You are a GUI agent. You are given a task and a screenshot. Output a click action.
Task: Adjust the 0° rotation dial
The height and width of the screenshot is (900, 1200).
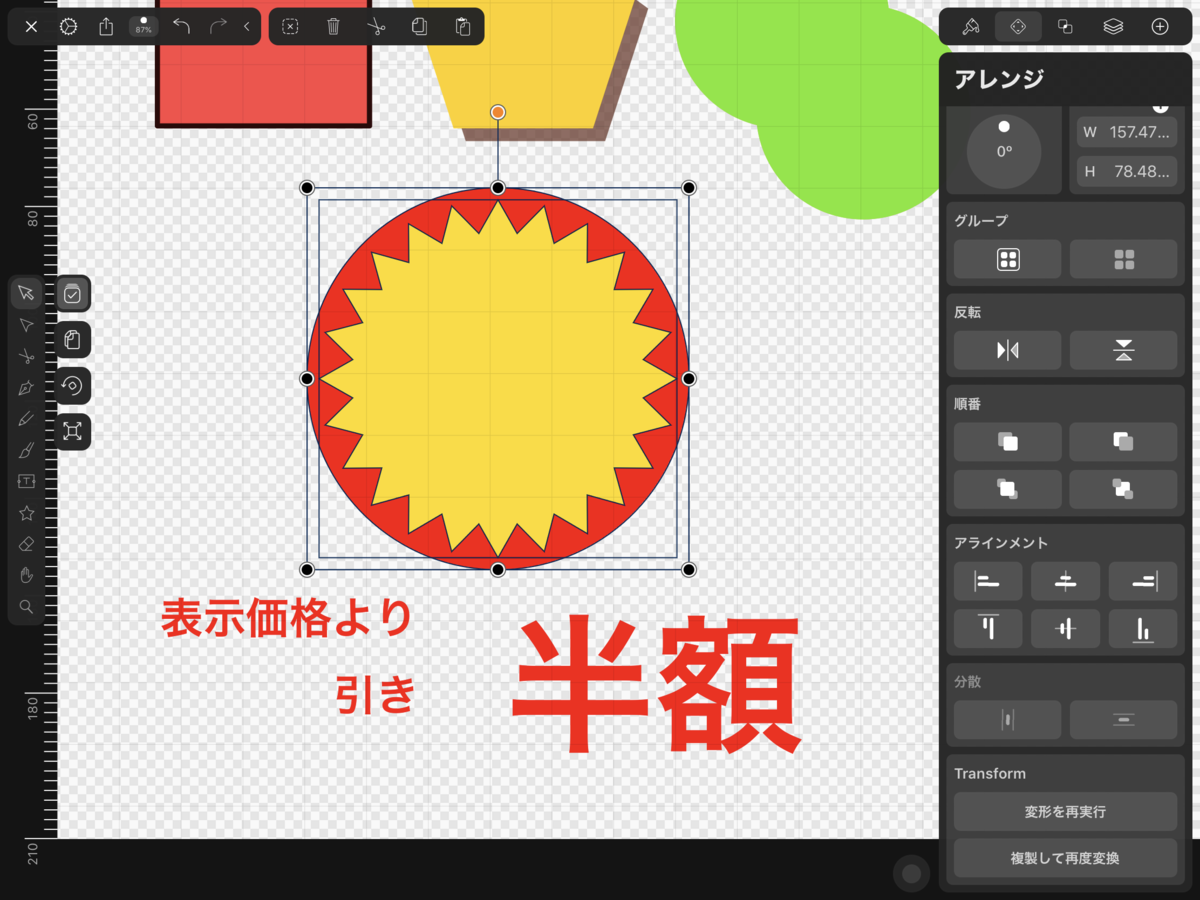(x=1004, y=150)
